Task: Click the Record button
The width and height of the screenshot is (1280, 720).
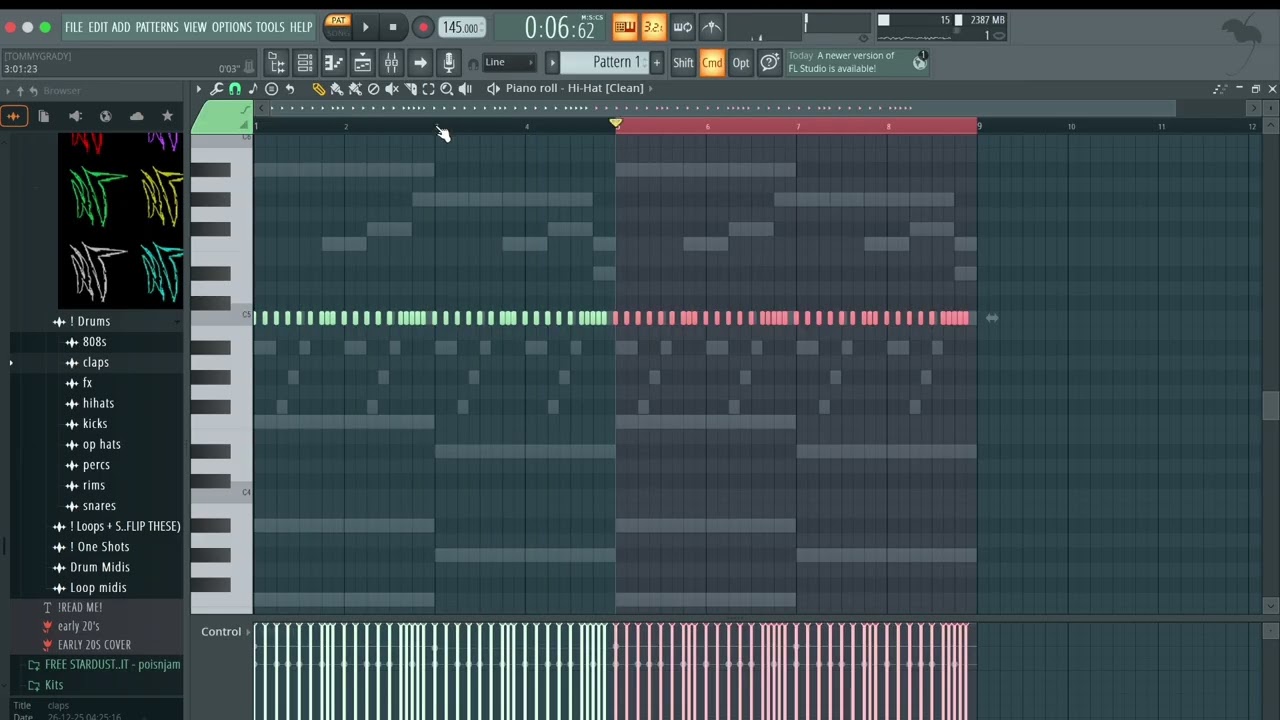Action: click(423, 28)
